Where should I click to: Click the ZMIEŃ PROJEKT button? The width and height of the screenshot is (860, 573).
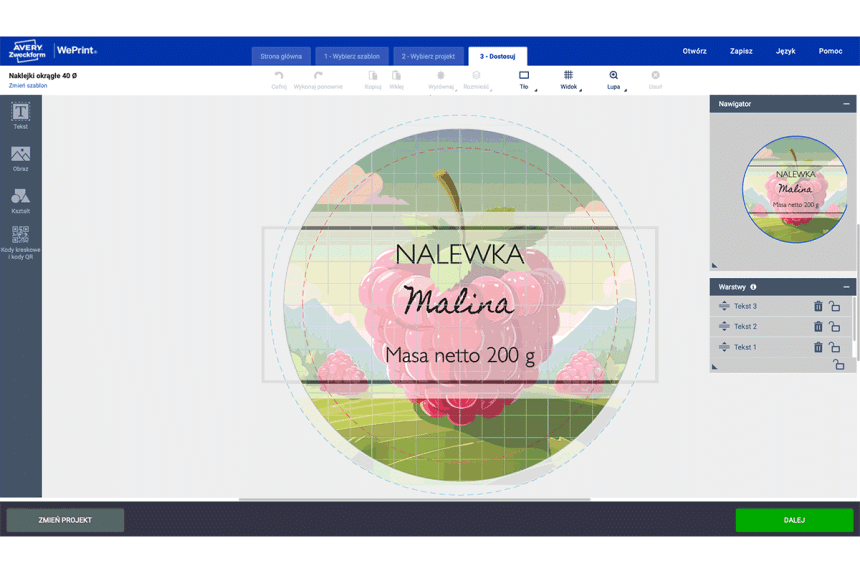[x=65, y=520]
